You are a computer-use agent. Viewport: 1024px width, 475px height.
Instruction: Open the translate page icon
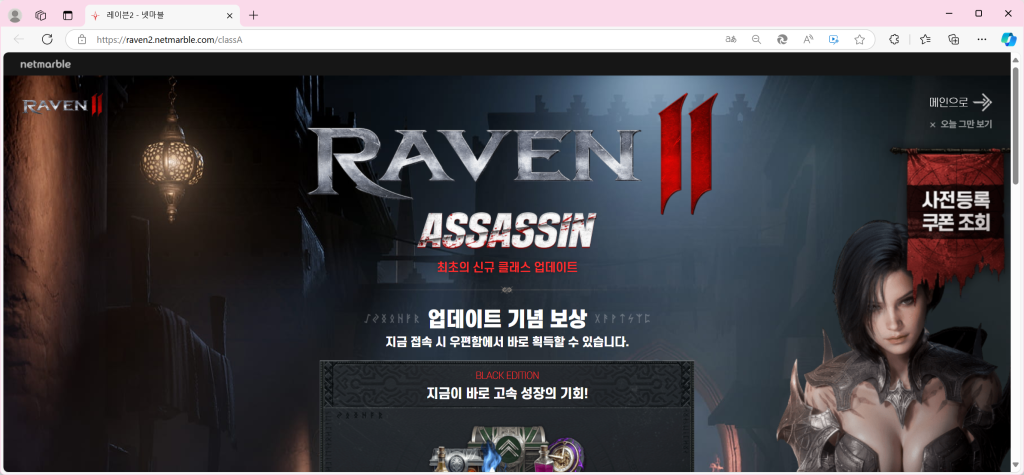tap(731, 39)
